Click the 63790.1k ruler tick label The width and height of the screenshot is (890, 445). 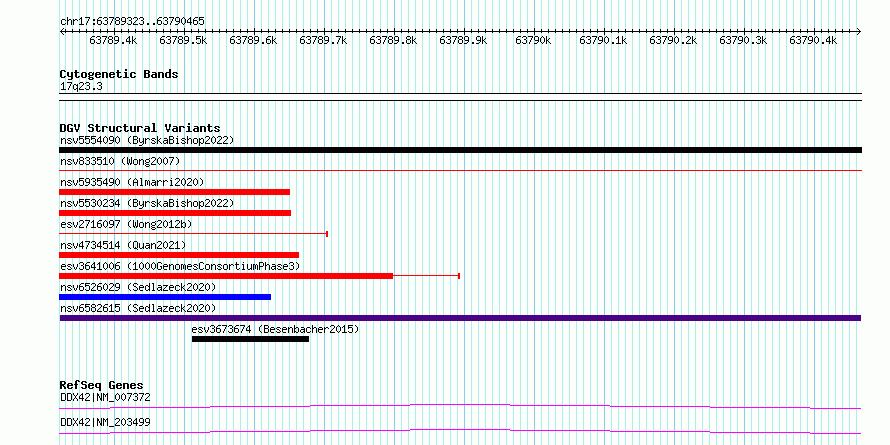point(603,41)
